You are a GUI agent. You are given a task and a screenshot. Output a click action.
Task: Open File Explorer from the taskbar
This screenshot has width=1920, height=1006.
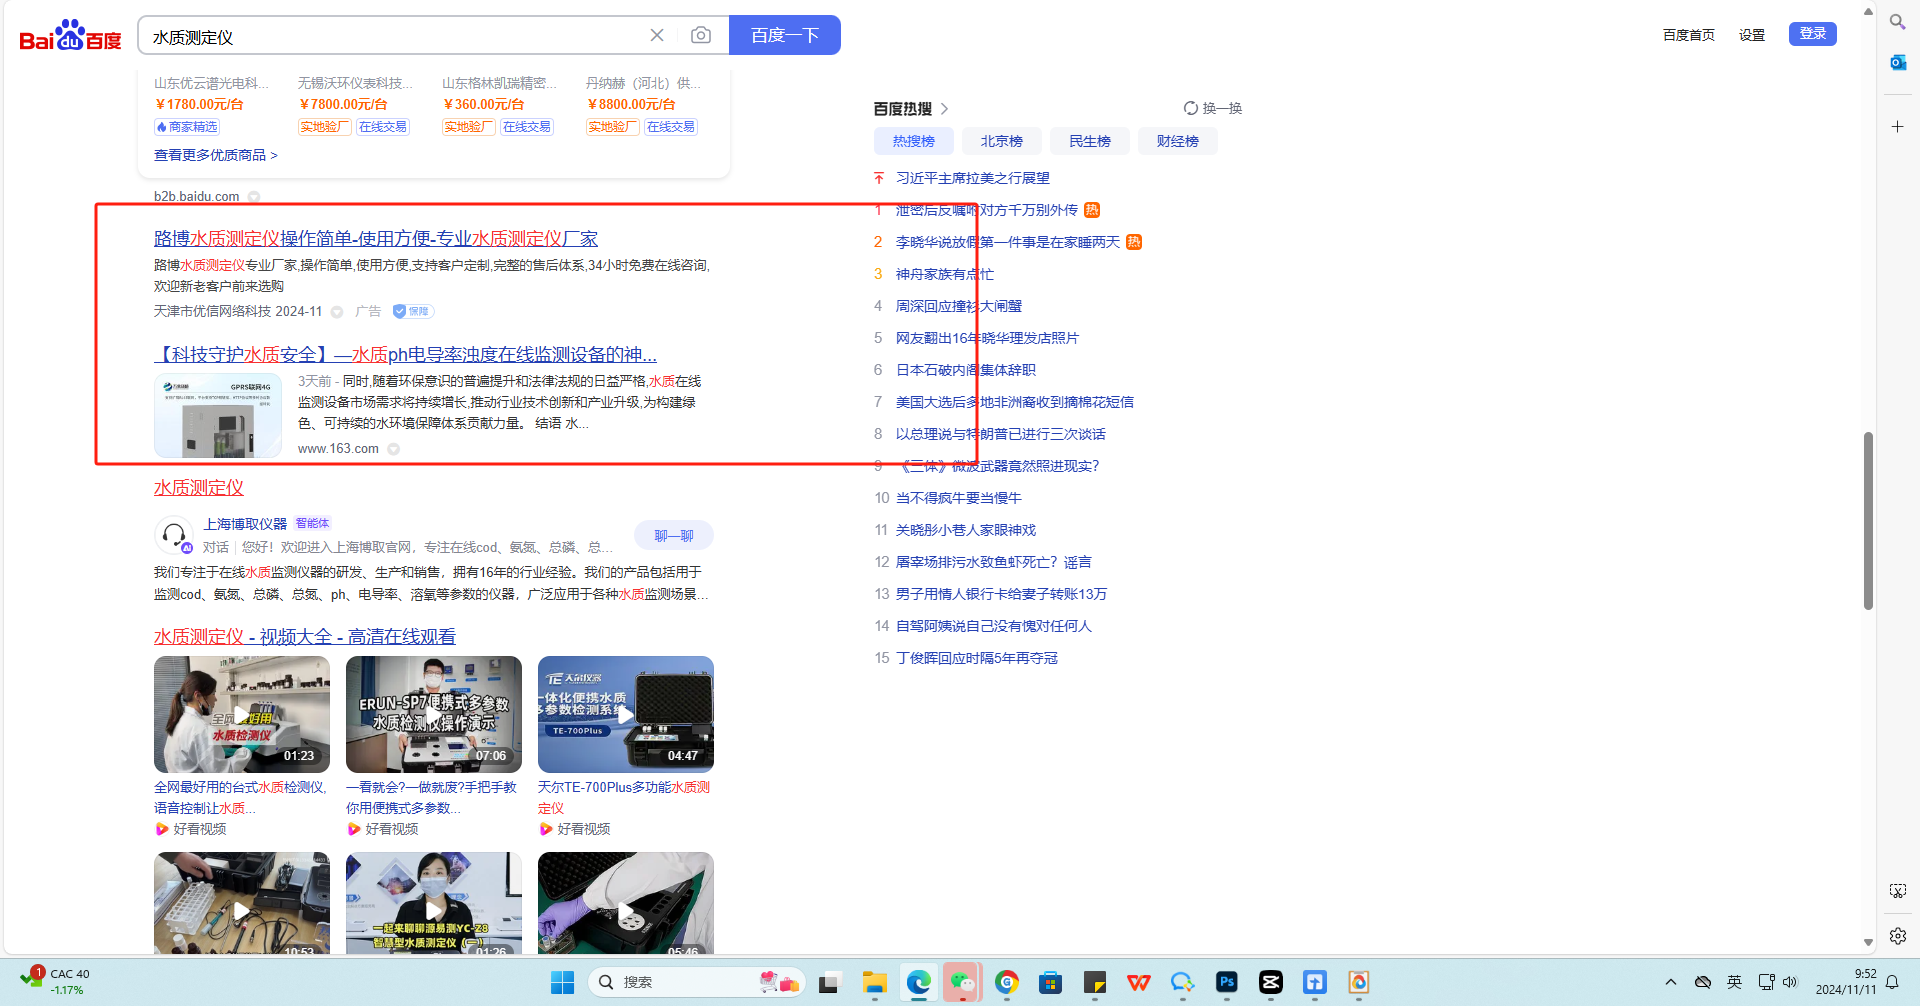[875, 982]
